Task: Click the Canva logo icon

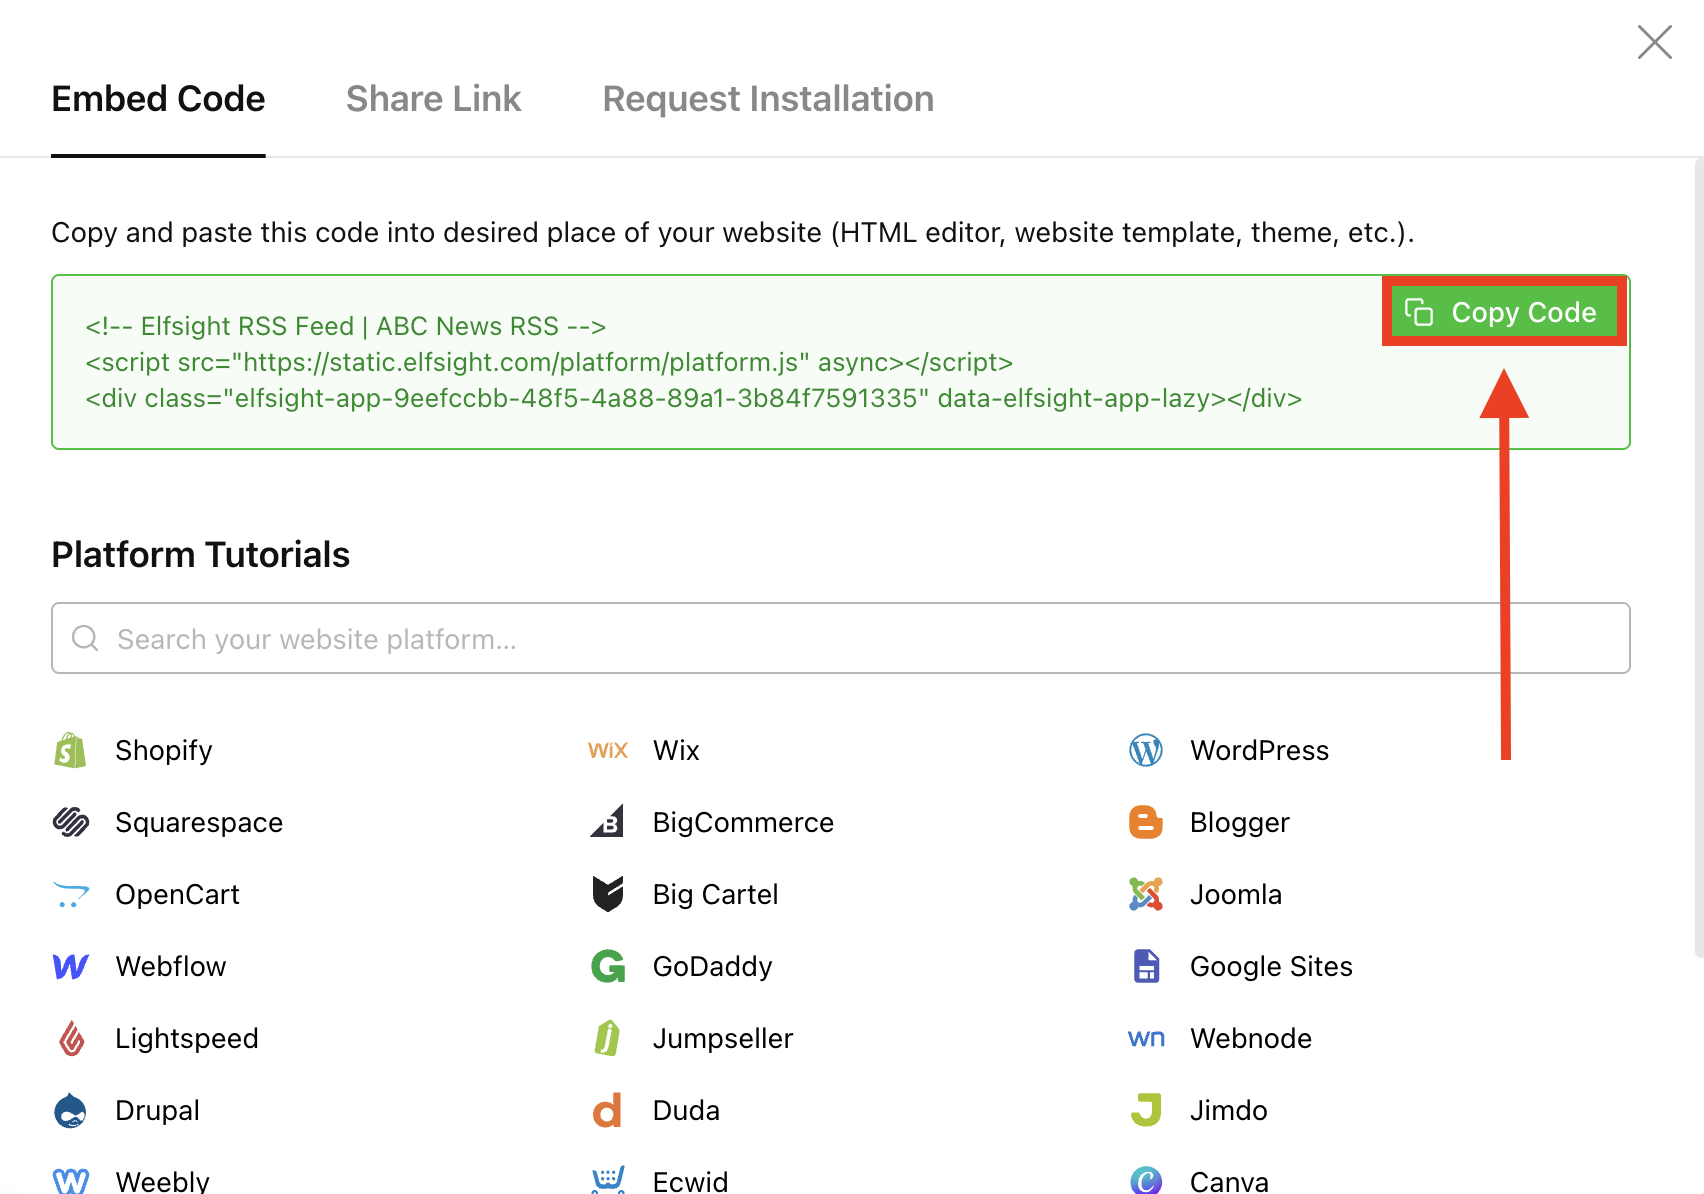Action: pos(1146,1181)
